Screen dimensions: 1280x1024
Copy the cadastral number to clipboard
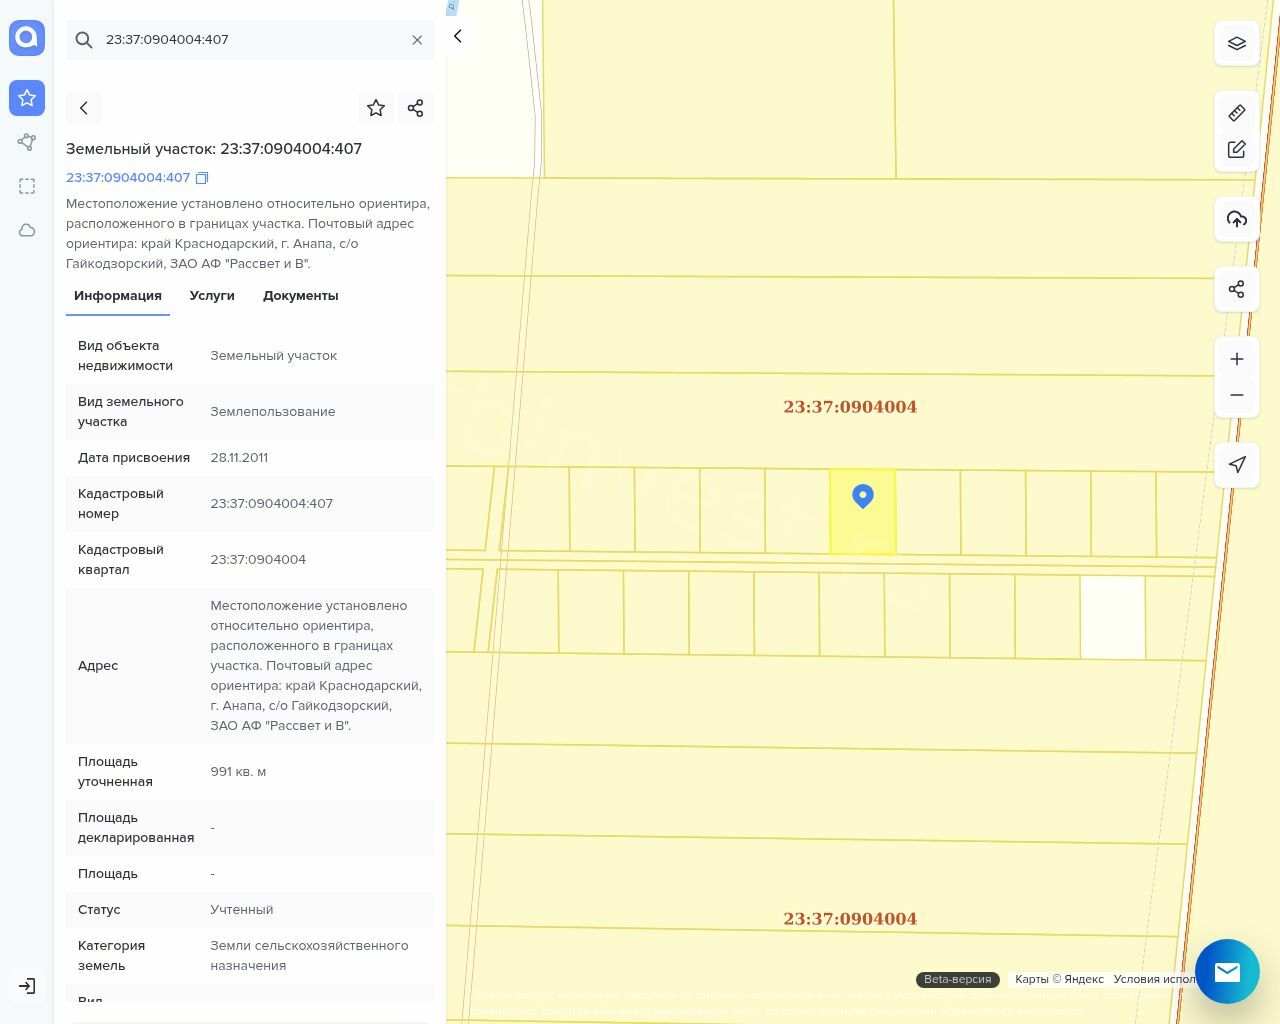coord(202,178)
